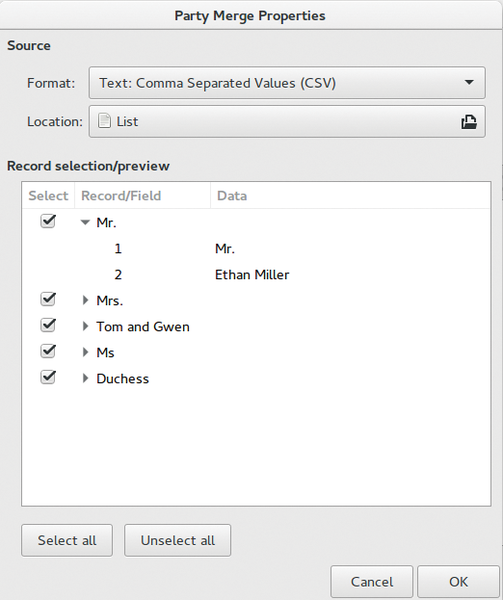This screenshot has height=600, width=503.
Task: Uncheck the Mrs. record checkbox
Action: [48, 300]
